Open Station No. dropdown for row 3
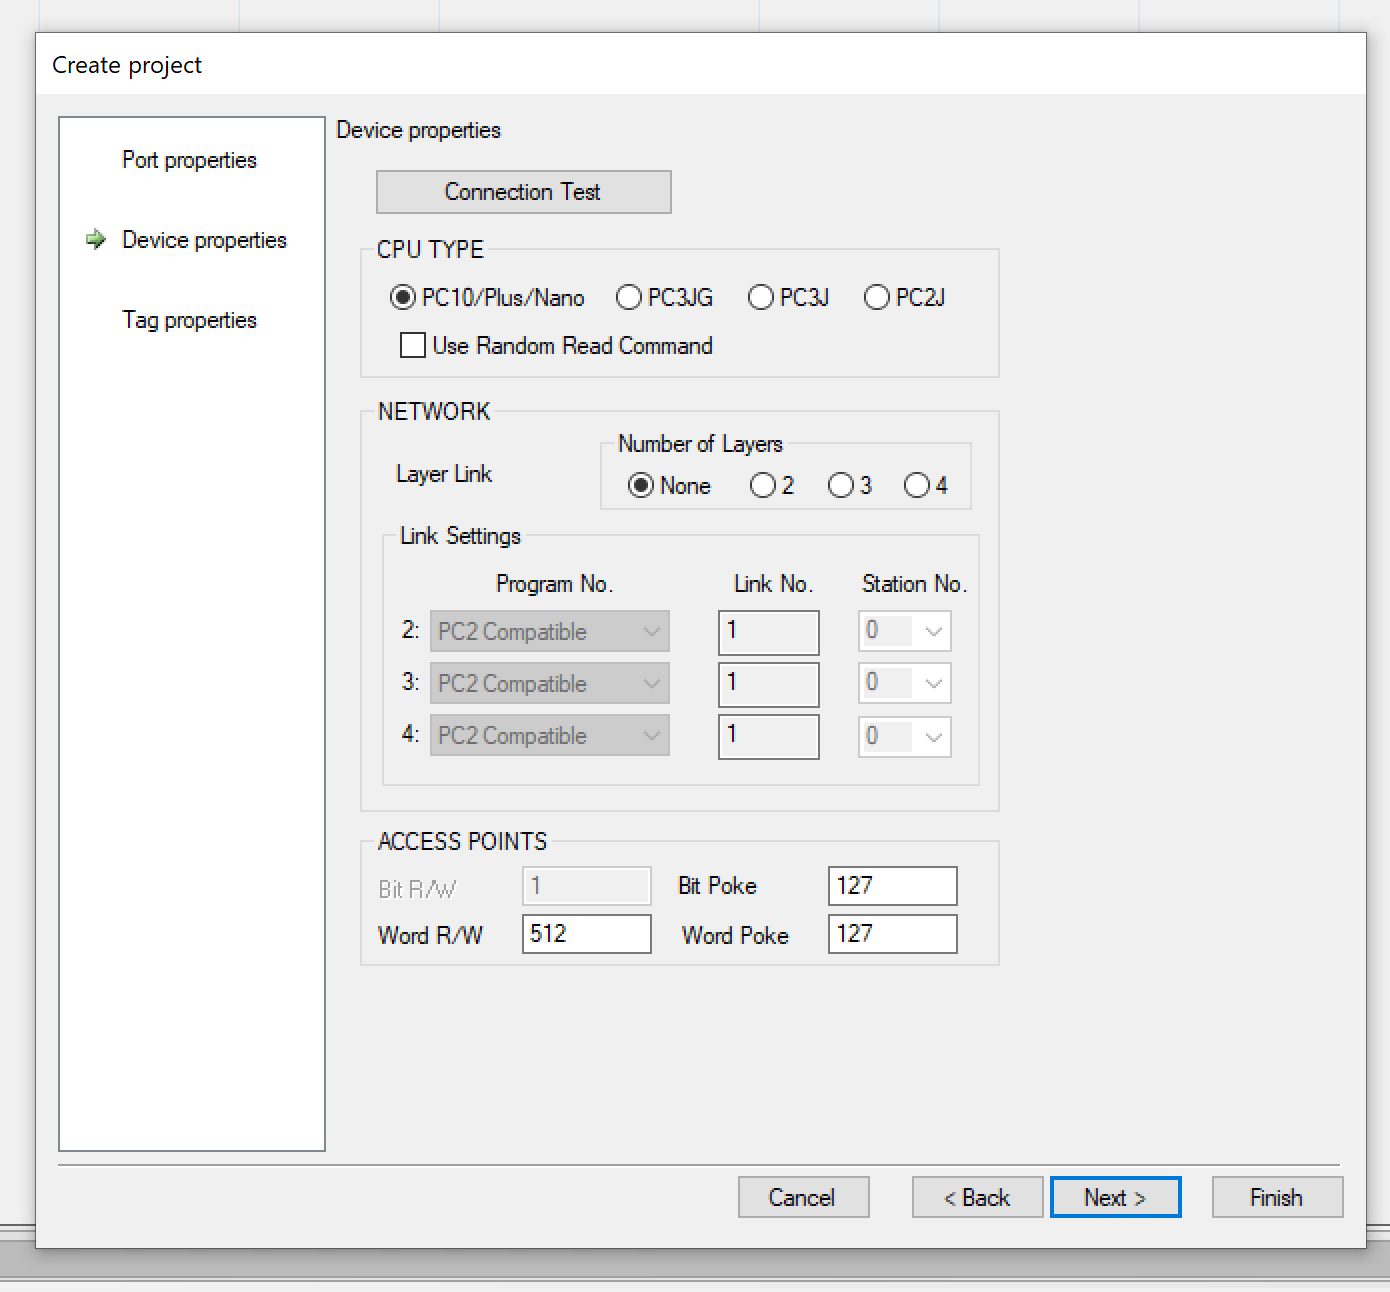Viewport: 1390px width, 1292px height. [x=904, y=684]
